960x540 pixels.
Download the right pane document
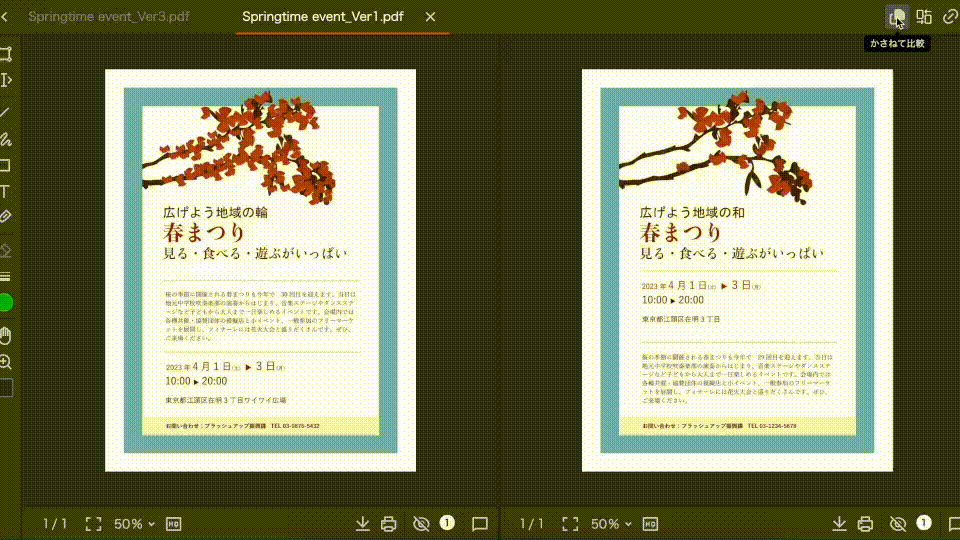click(839, 523)
